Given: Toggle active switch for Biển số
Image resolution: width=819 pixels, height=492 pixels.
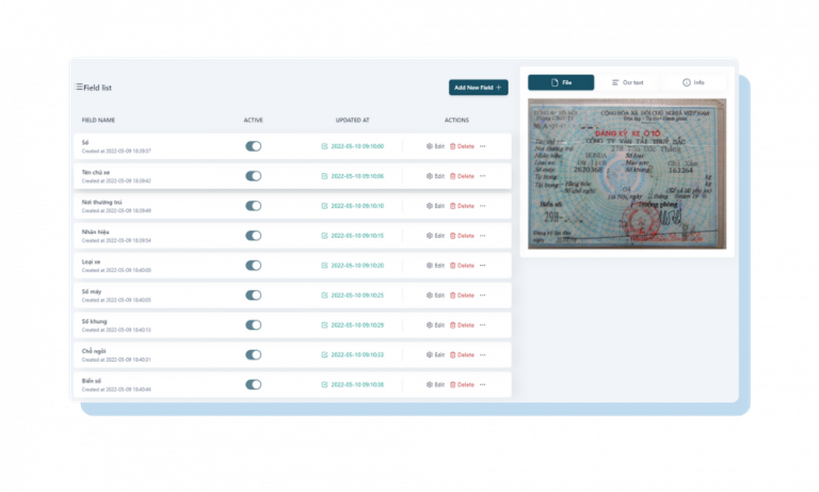Looking at the screenshot, I should click(253, 384).
